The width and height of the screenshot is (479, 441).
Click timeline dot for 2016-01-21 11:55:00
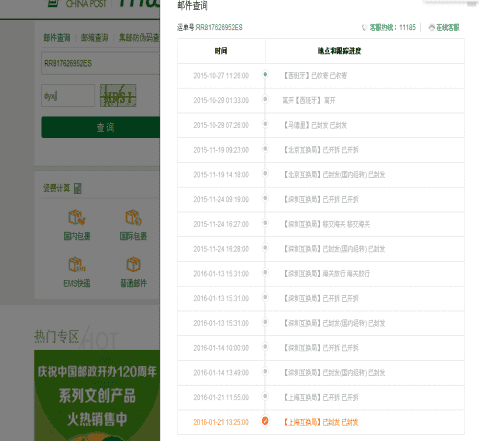click(x=265, y=396)
